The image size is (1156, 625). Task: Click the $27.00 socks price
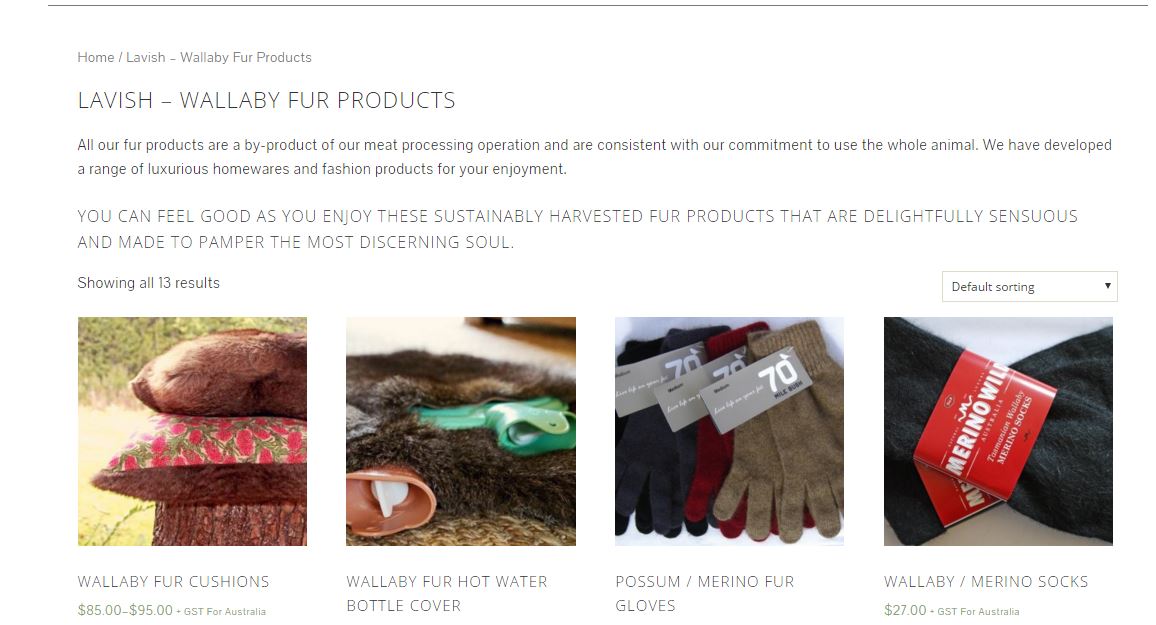coord(905,610)
